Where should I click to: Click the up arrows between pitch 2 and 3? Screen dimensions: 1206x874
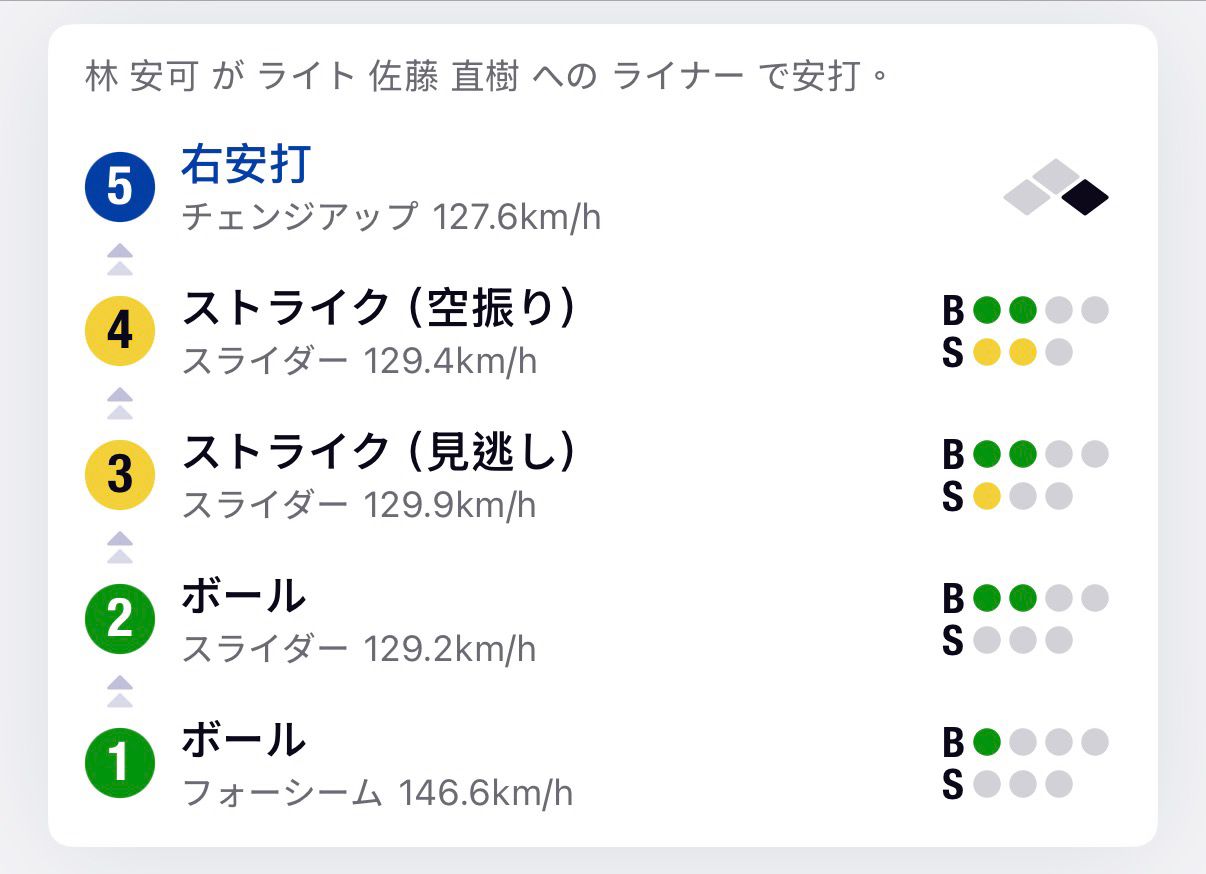(x=120, y=547)
